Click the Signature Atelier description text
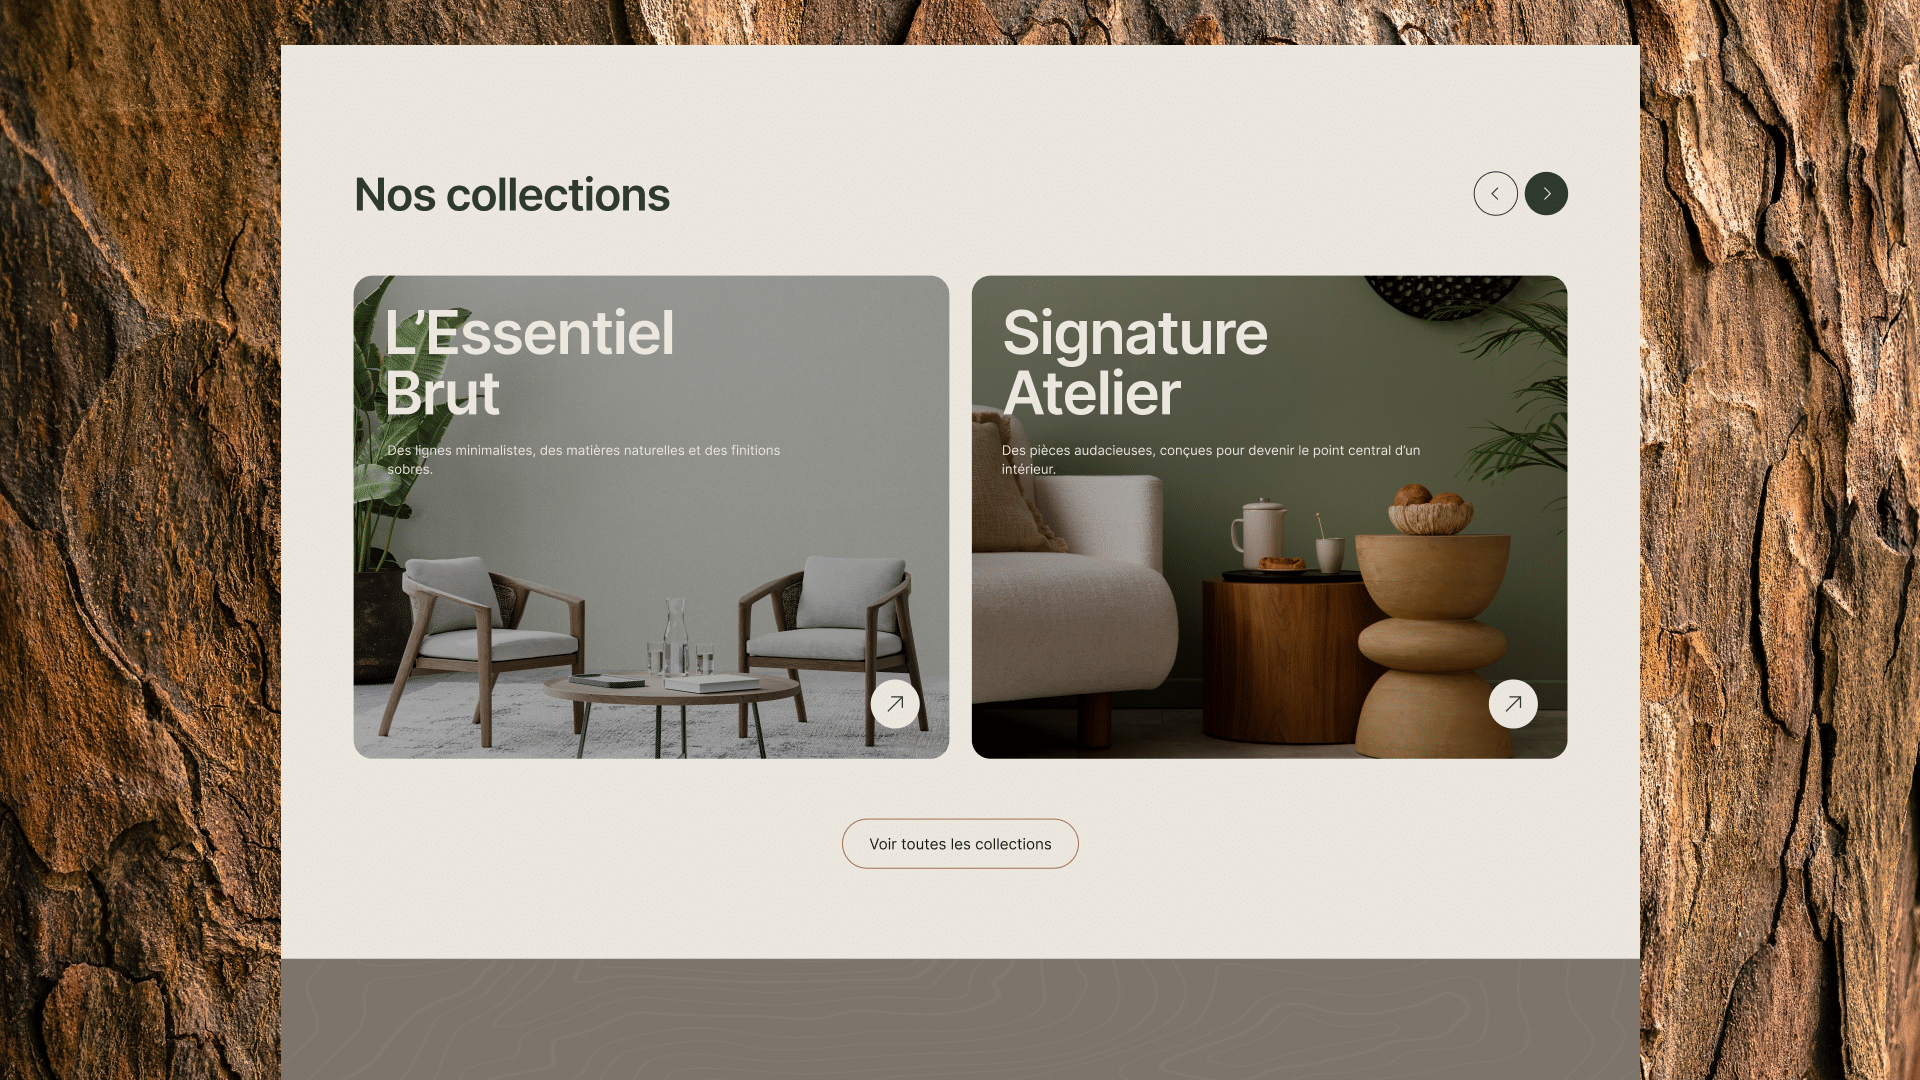 [x=1211, y=460]
